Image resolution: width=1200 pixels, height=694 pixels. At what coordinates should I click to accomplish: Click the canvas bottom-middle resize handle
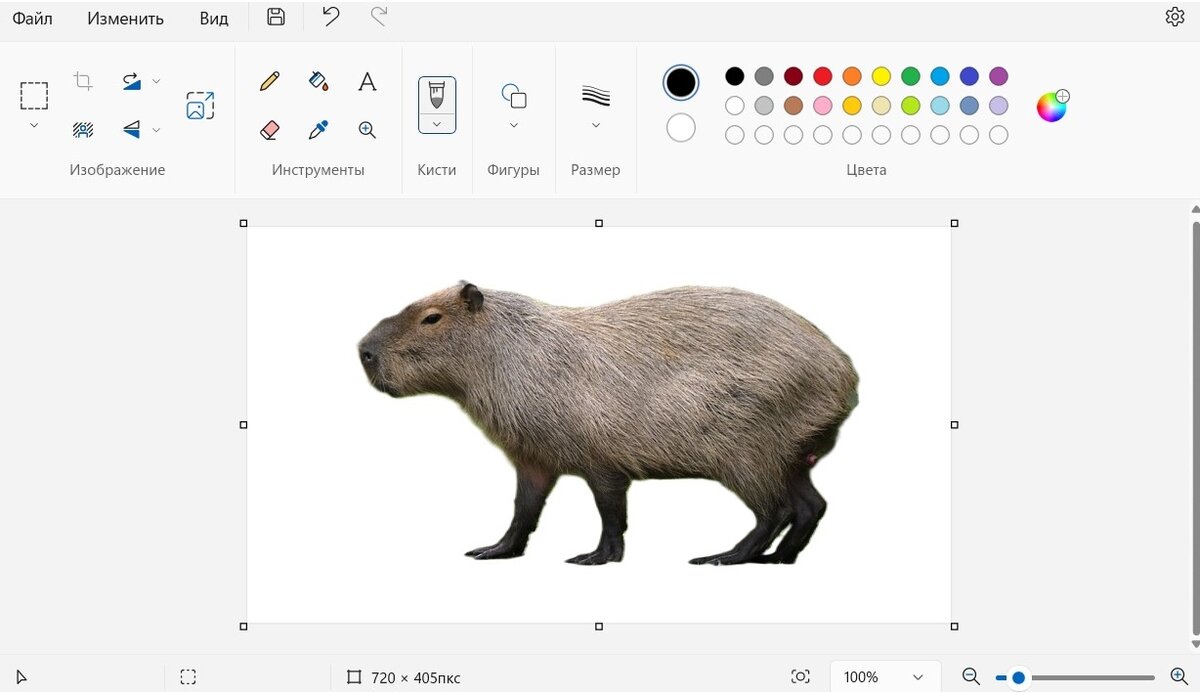(x=599, y=626)
